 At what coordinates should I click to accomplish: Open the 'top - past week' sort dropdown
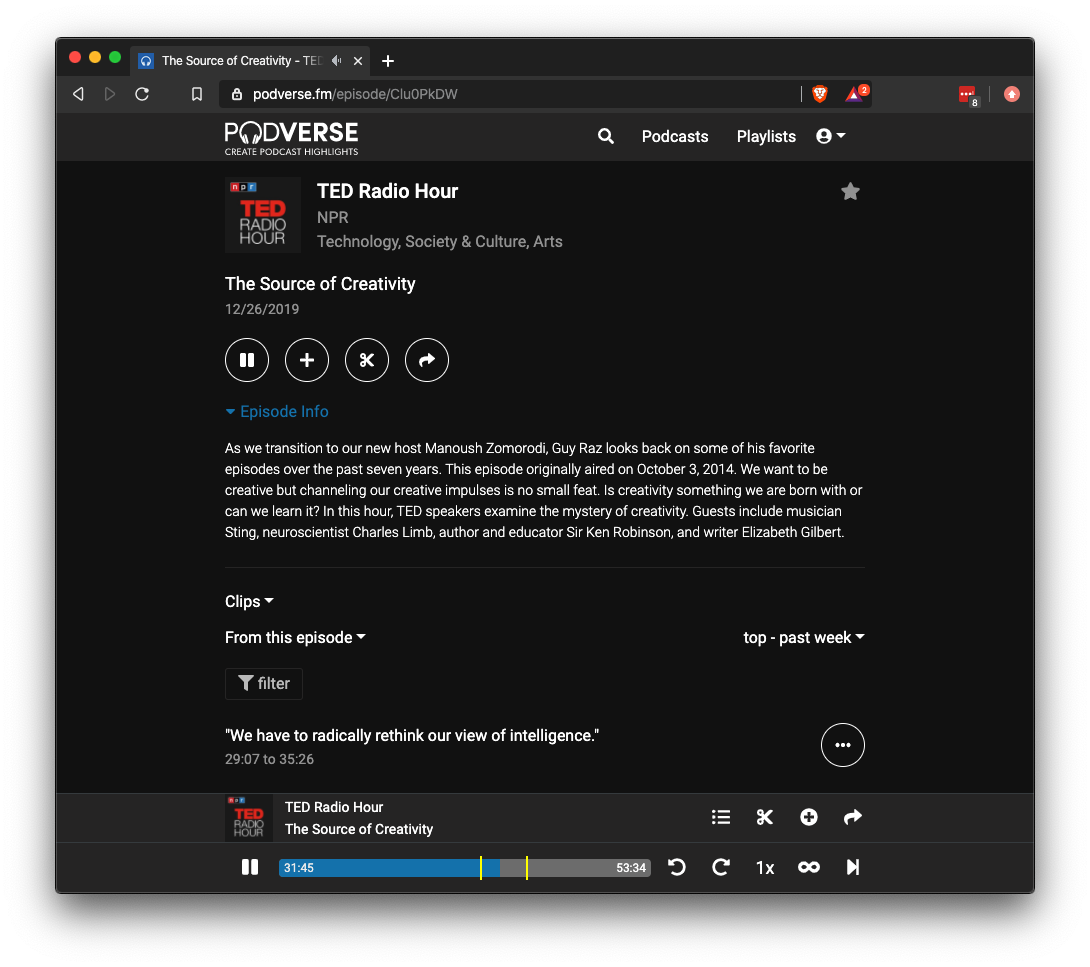coord(803,637)
